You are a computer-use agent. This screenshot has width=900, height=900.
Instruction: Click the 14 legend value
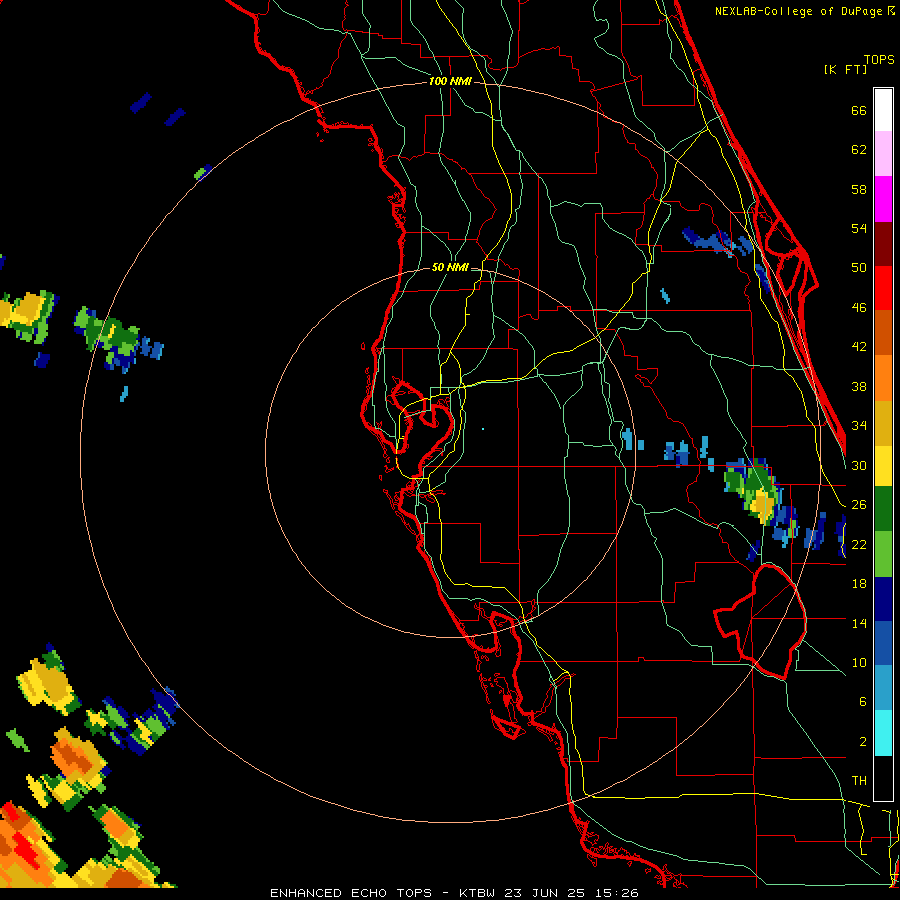click(x=859, y=623)
